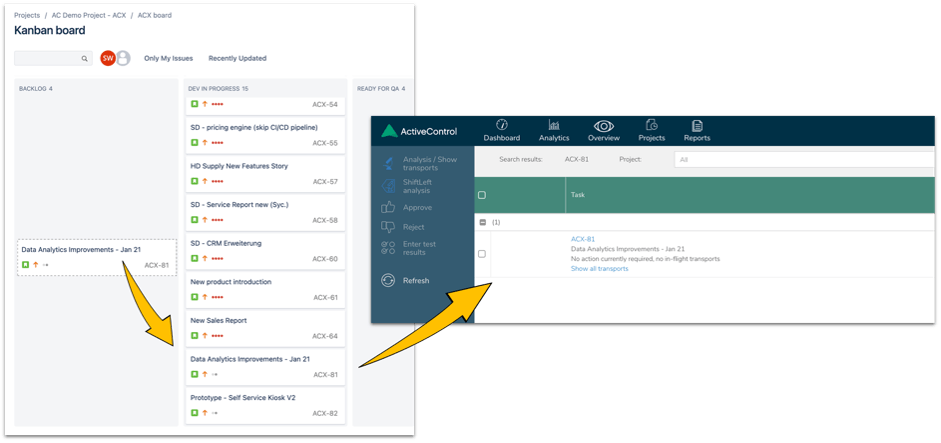Screen dimensions: 941x443
Task: Click the search magnifier icon on Kanban board
Action: click(85, 59)
